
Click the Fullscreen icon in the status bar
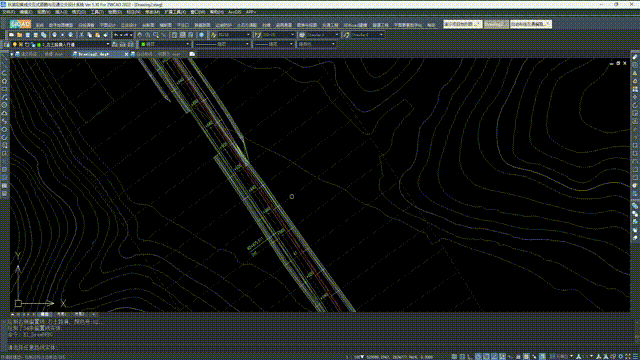tap(628, 357)
